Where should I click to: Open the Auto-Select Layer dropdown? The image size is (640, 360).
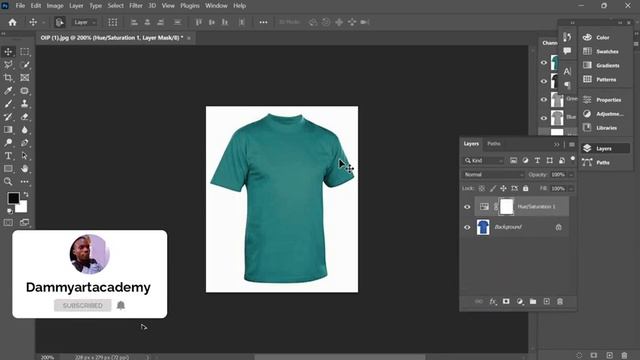84,22
